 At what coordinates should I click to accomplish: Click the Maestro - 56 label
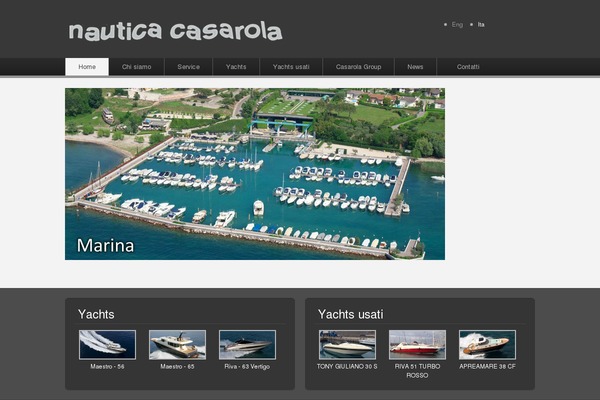click(x=107, y=366)
